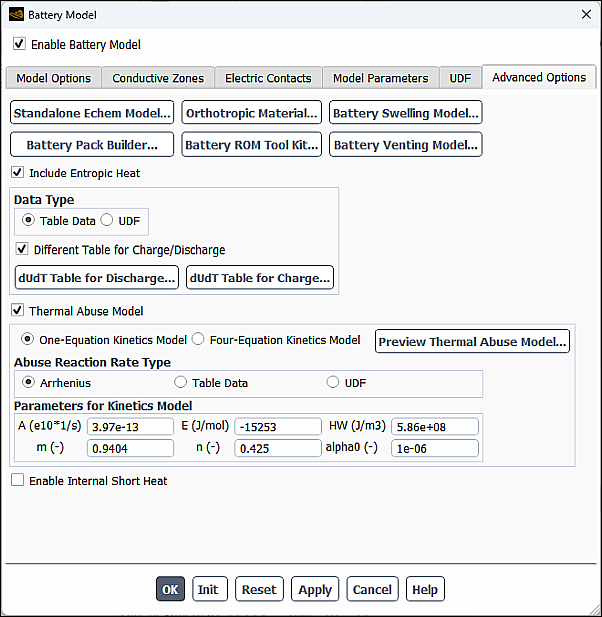Open Standalone Echem Model dialog
The image size is (602, 617).
coord(92,113)
